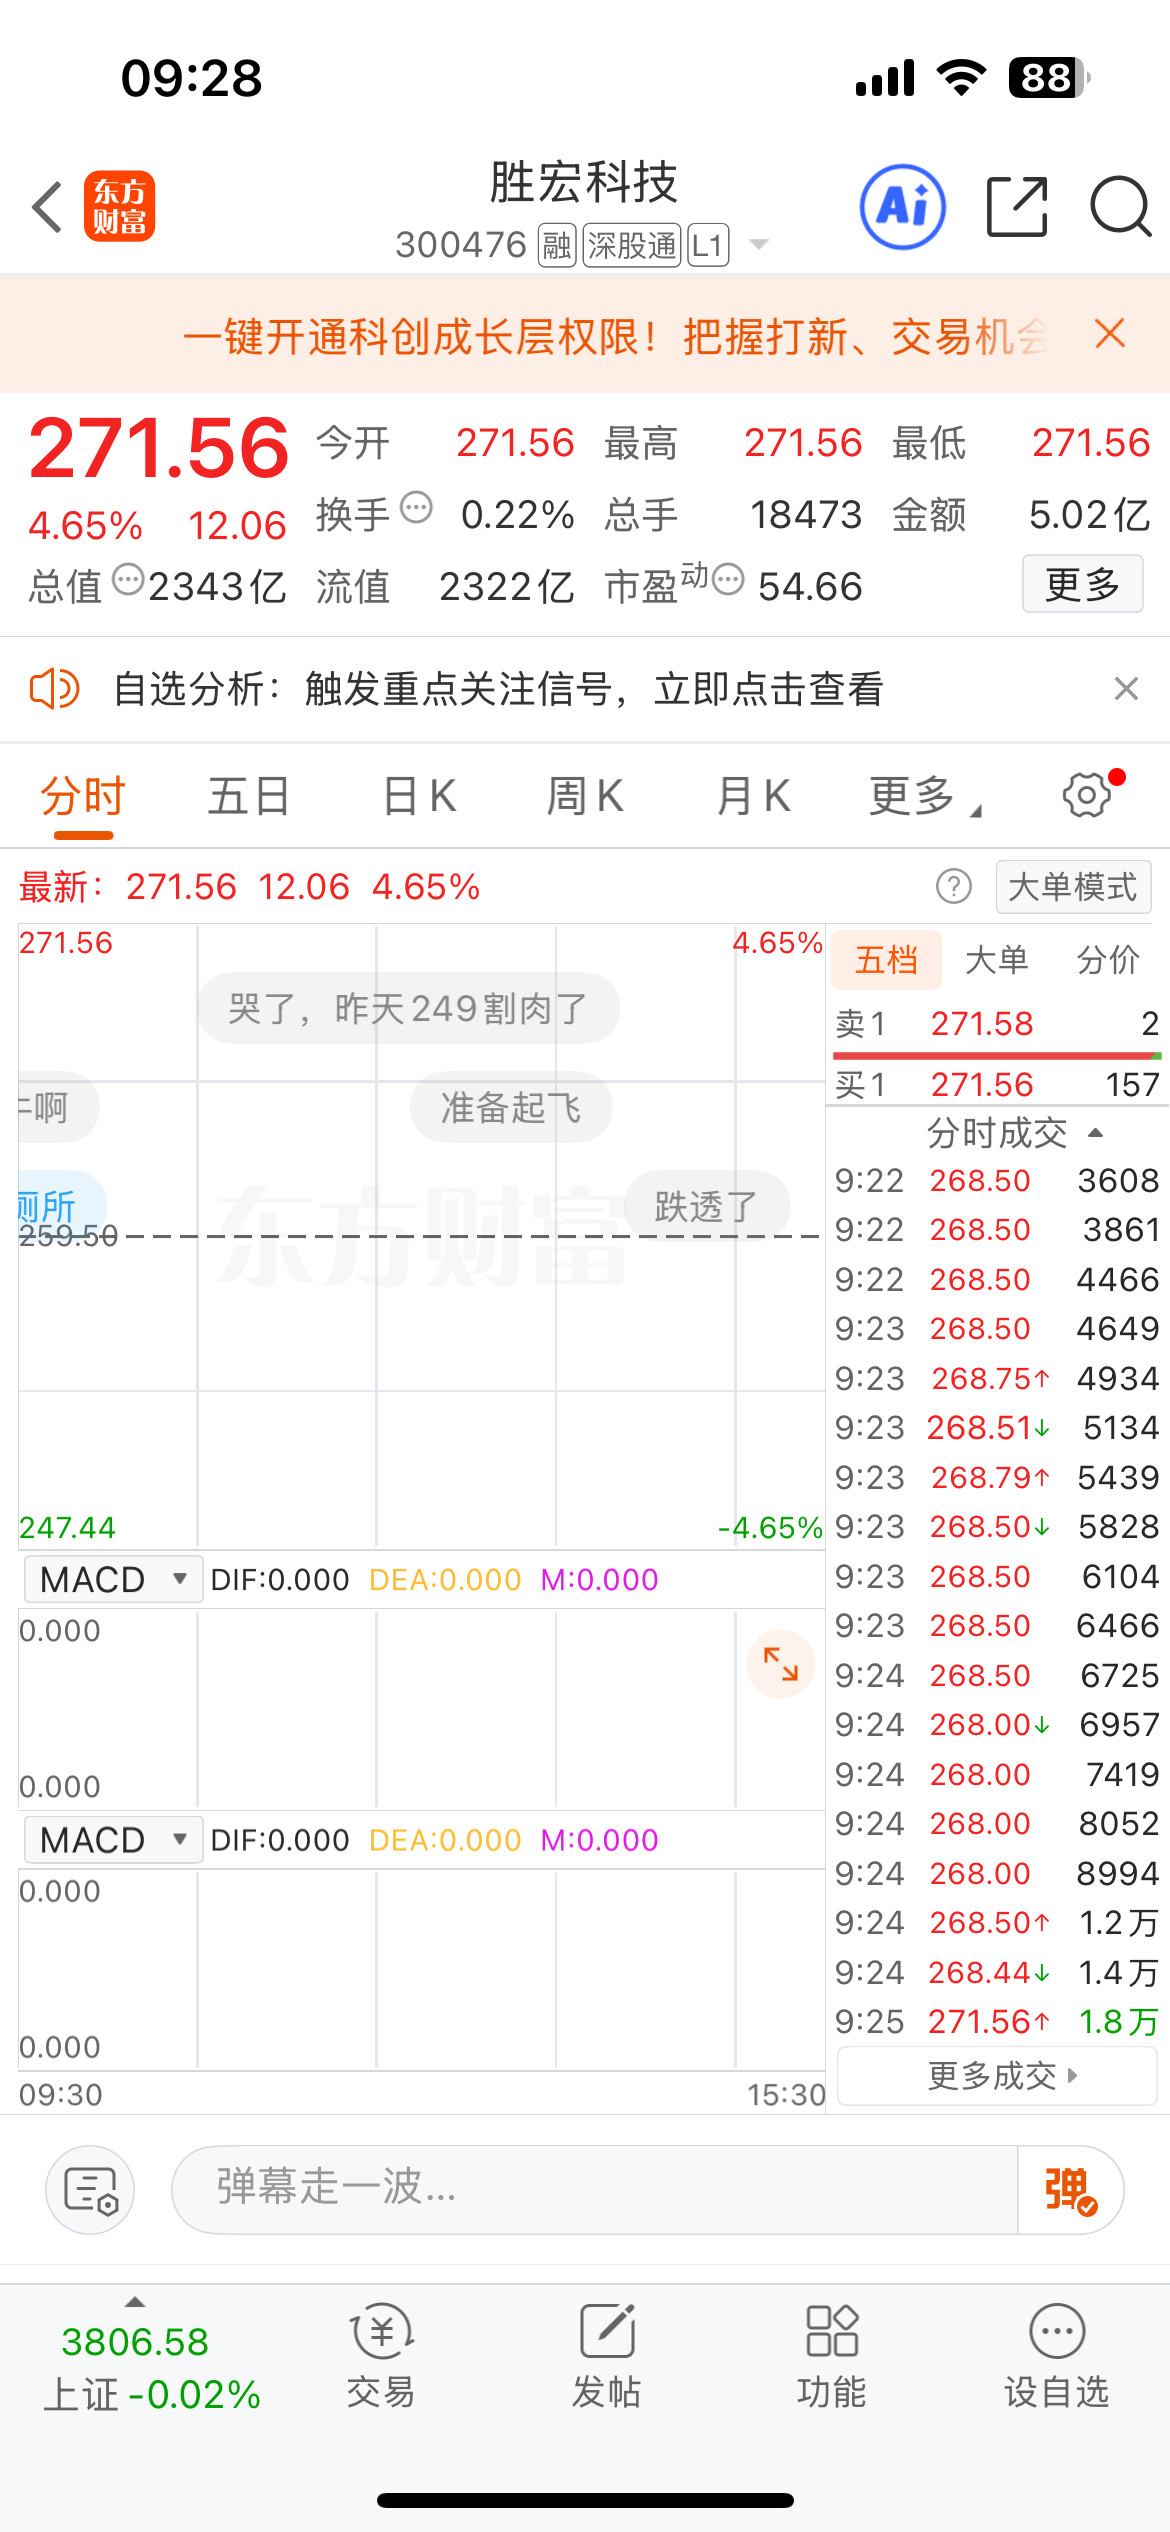Select the 9:24 268.44 trade row
Image resolution: width=1170 pixels, height=2532 pixels.
[x=997, y=1972]
